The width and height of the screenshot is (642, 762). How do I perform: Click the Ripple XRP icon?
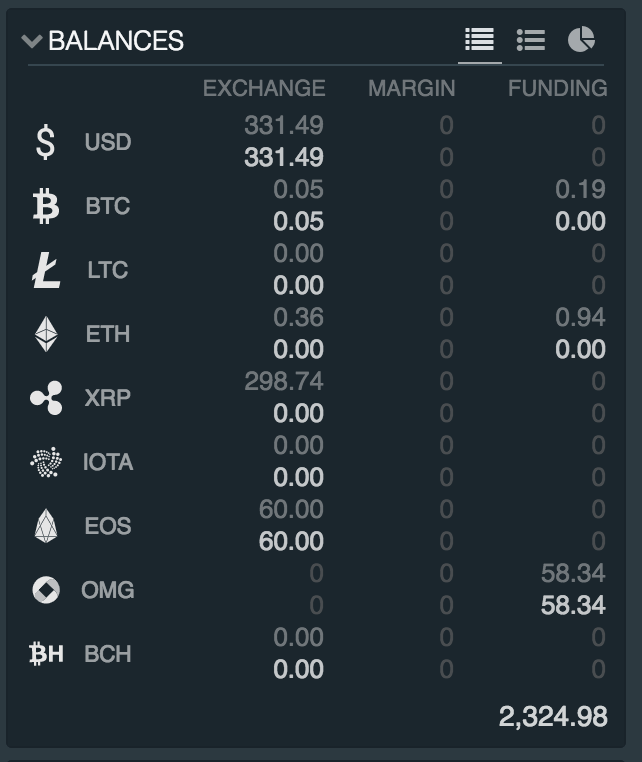[45, 398]
